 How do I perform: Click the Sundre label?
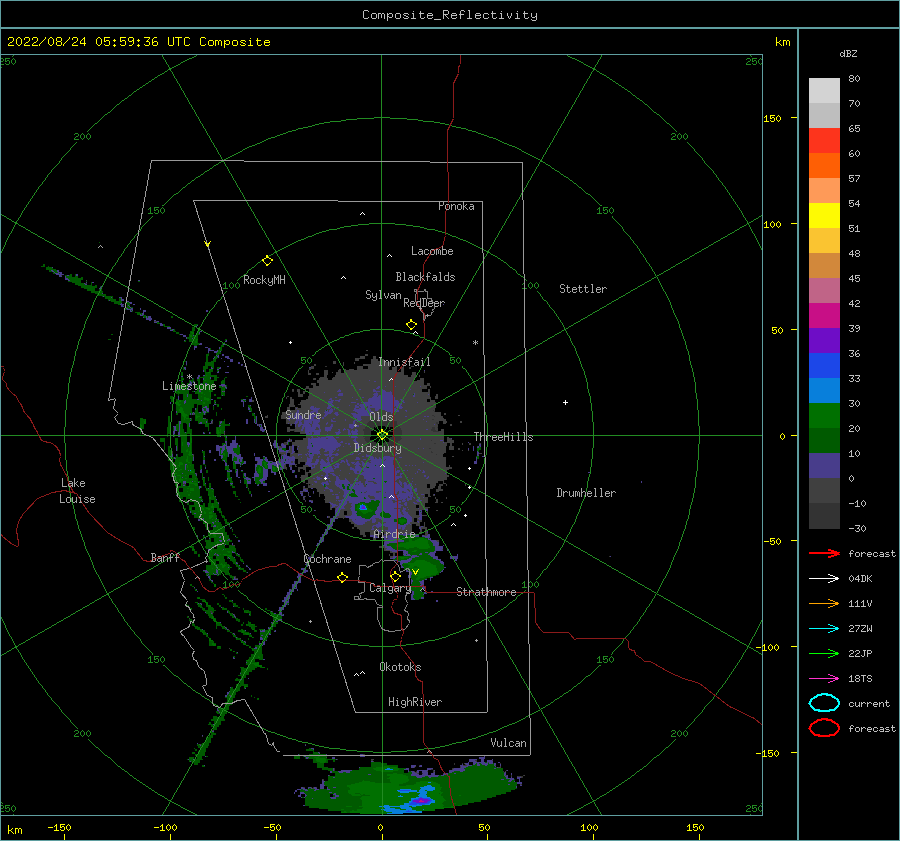pos(303,414)
